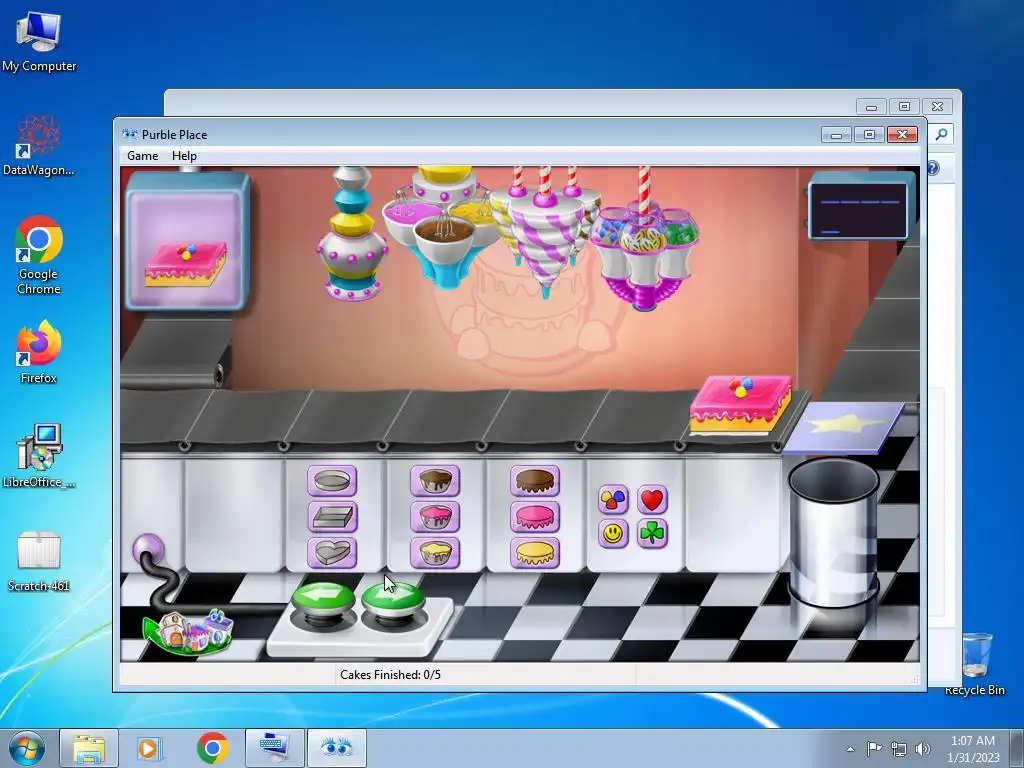This screenshot has width=1024, height=768.
Task: Open Scratch-461 desktop file
Action: click(39, 561)
